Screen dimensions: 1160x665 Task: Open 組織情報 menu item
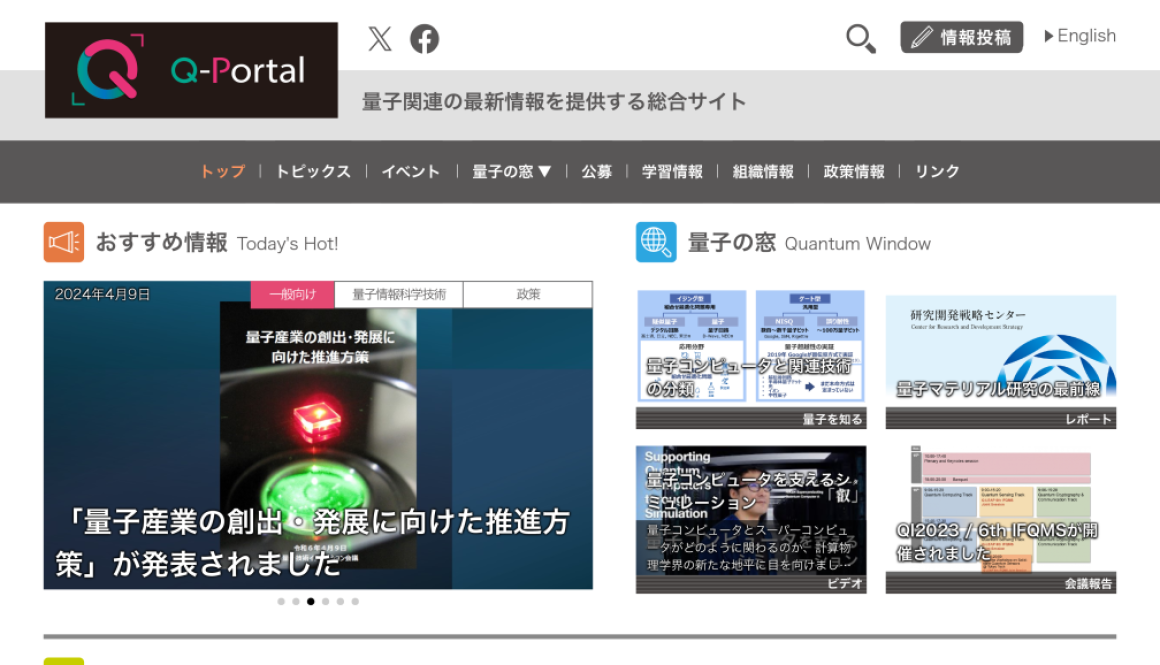[763, 172]
